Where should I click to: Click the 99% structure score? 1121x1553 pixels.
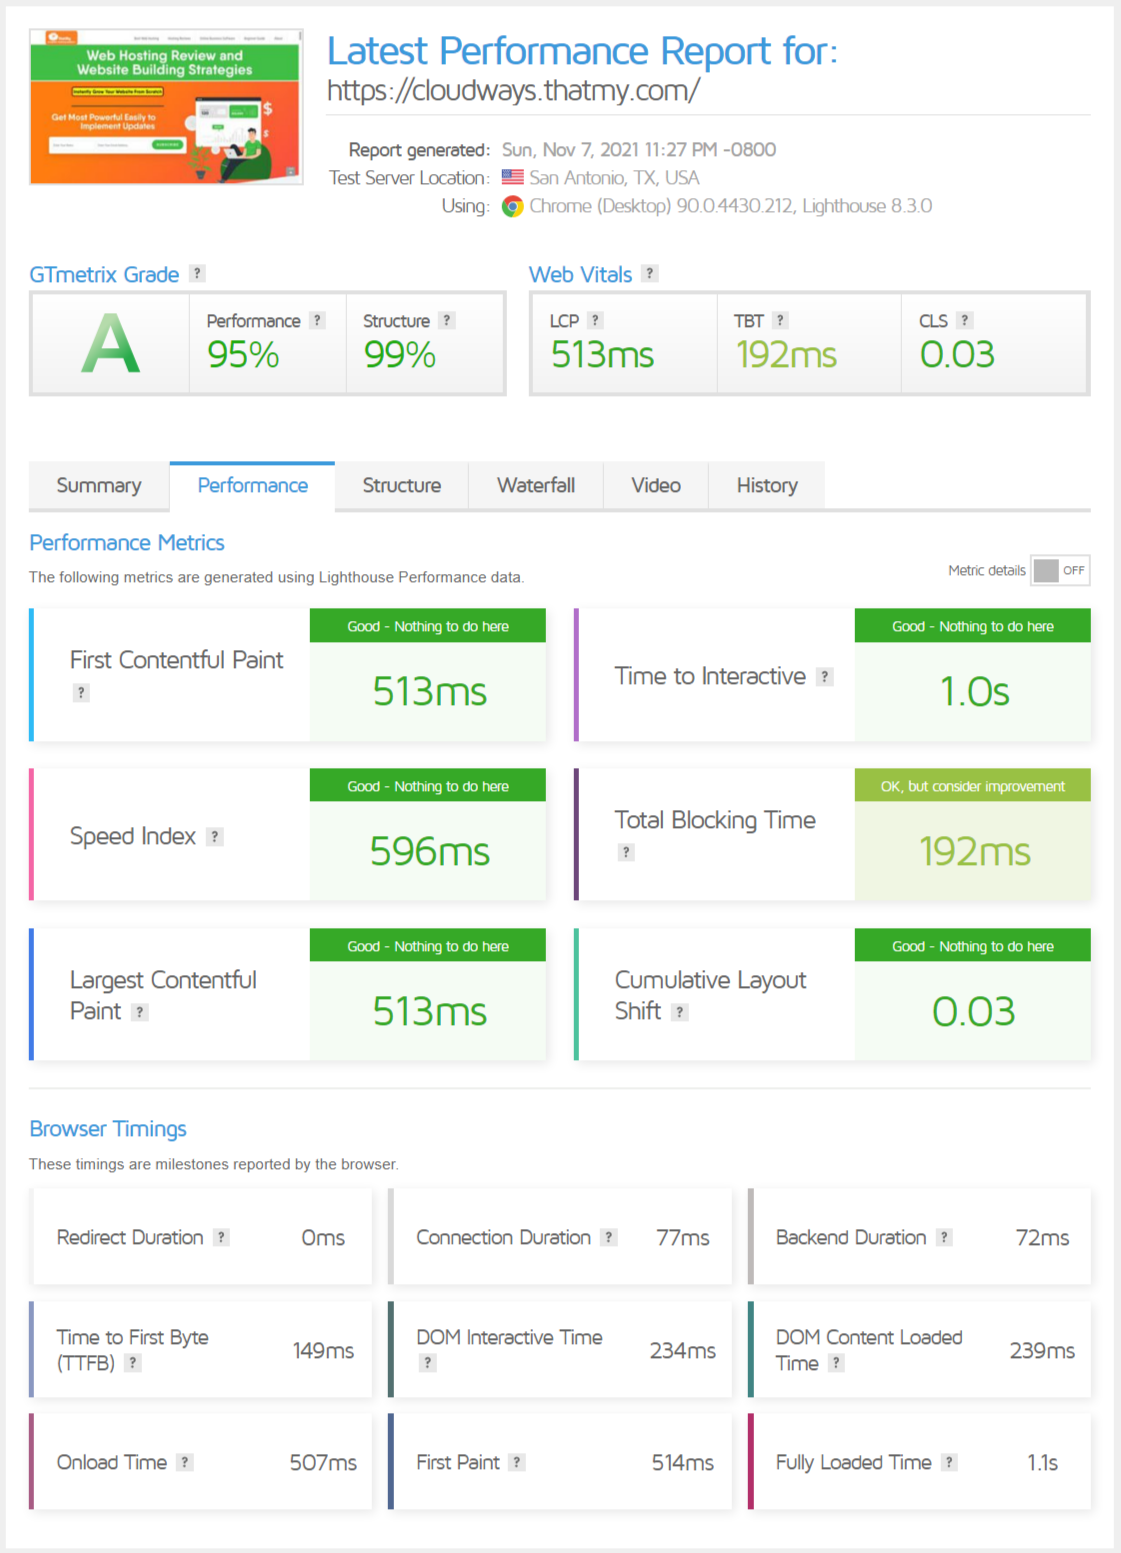coord(399,354)
